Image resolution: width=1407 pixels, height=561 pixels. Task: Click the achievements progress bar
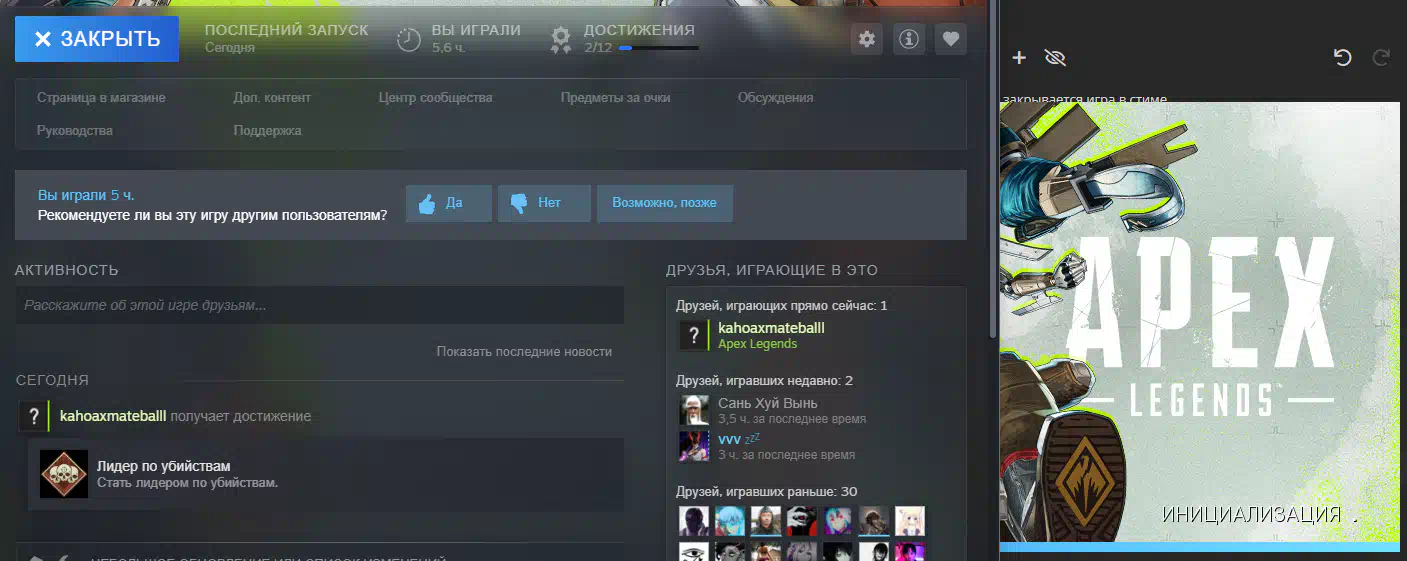click(659, 48)
